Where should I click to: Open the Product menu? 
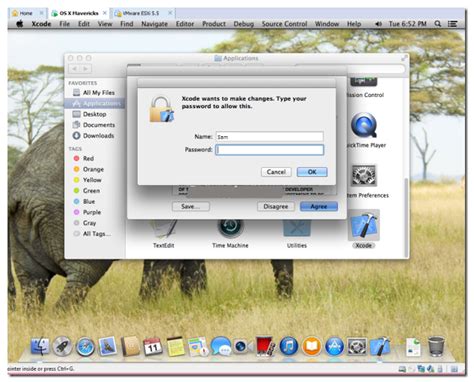click(x=214, y=24)
